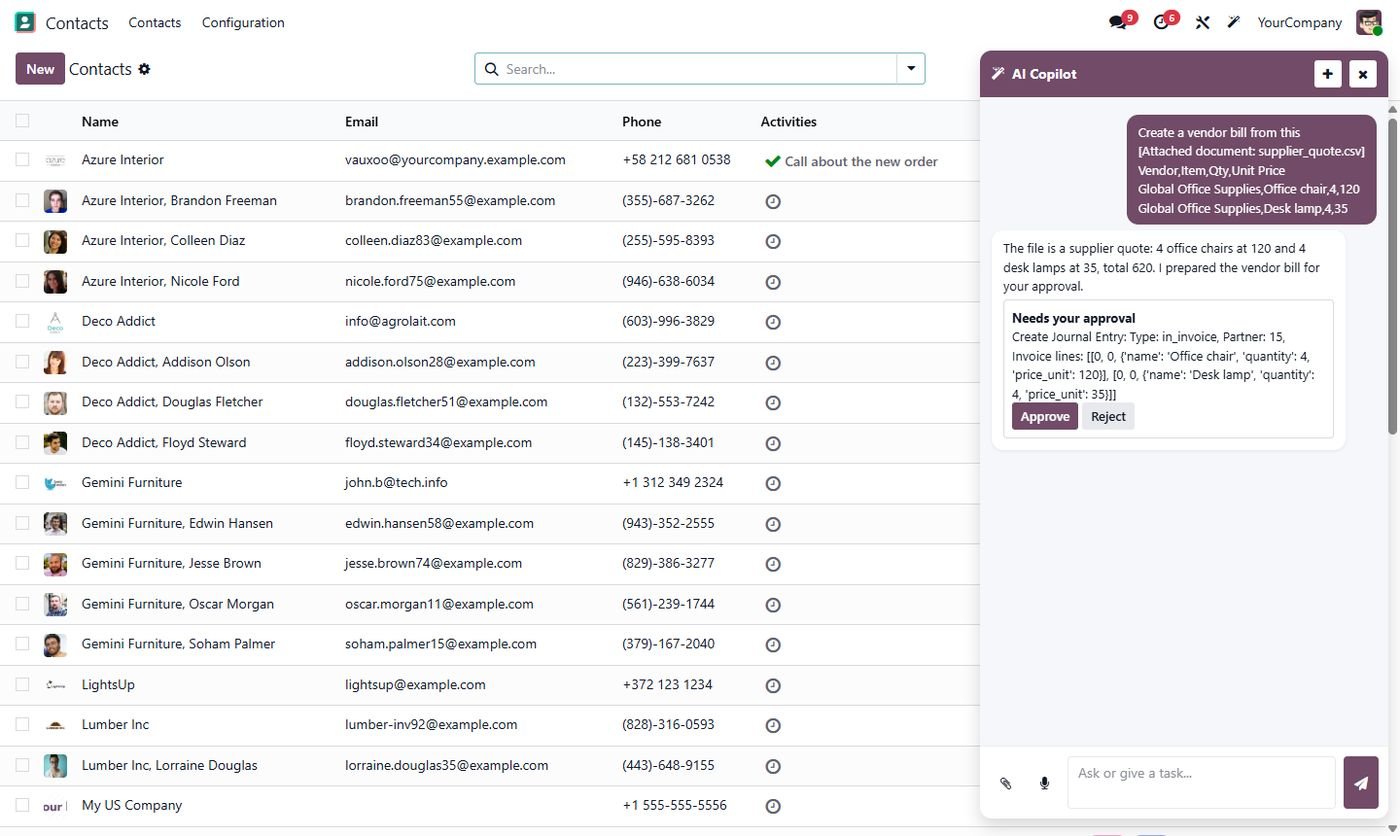Viewport: 1400px width, 836px height.
Task: Open the activities clock icon in navbar
Action: 1161,22
